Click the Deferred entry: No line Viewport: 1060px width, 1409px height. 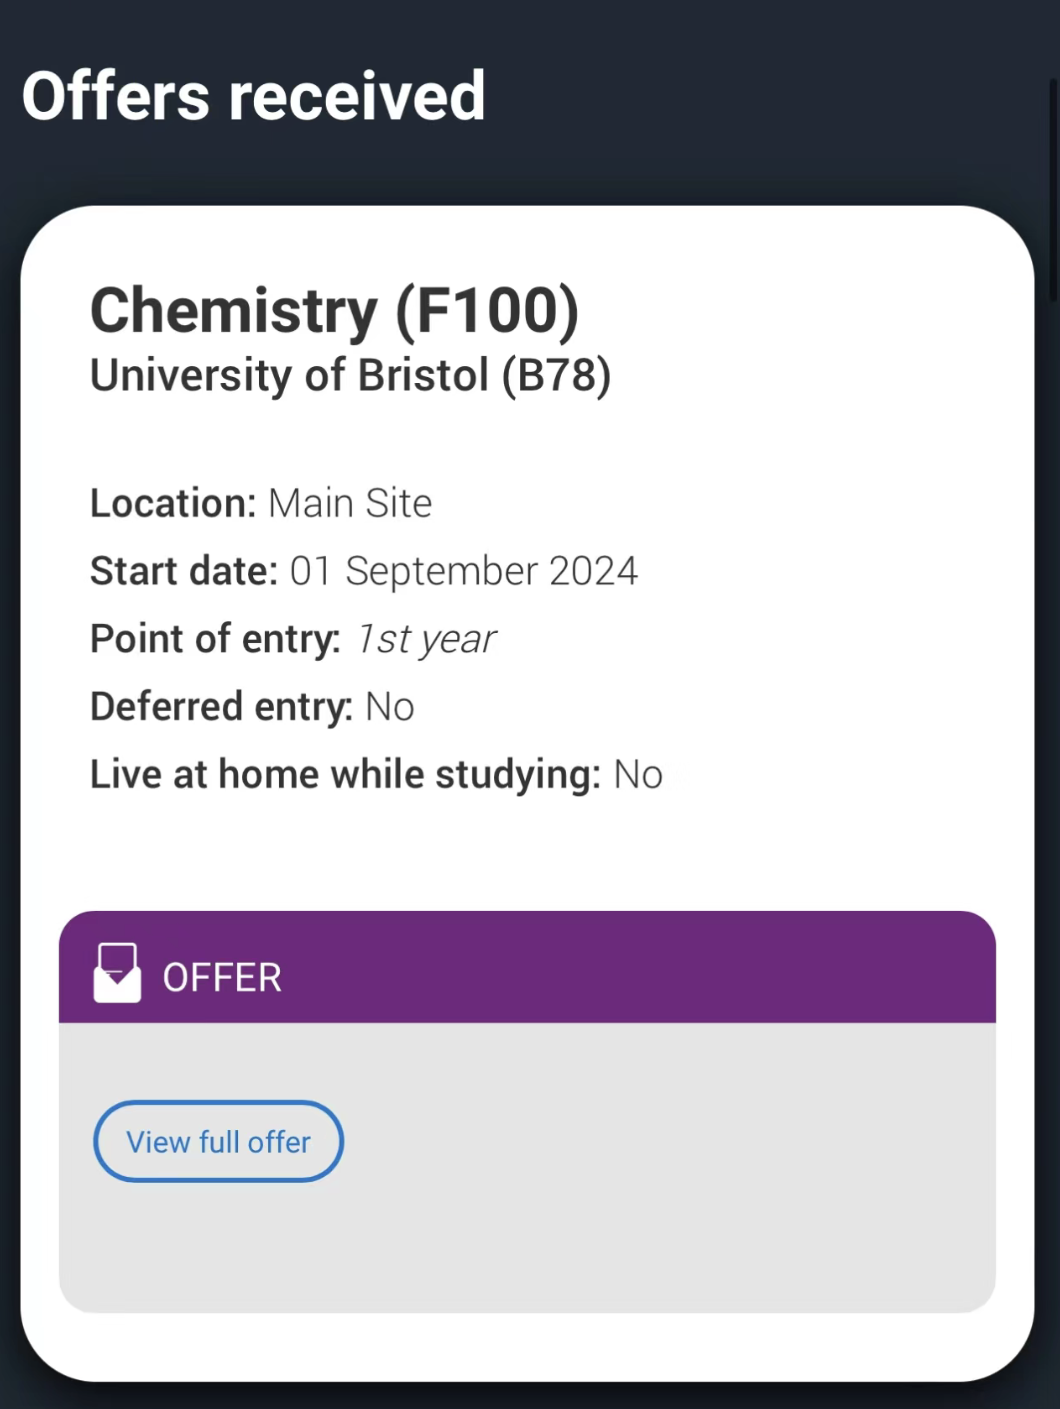pyautogui.click(x=252, y=707)
